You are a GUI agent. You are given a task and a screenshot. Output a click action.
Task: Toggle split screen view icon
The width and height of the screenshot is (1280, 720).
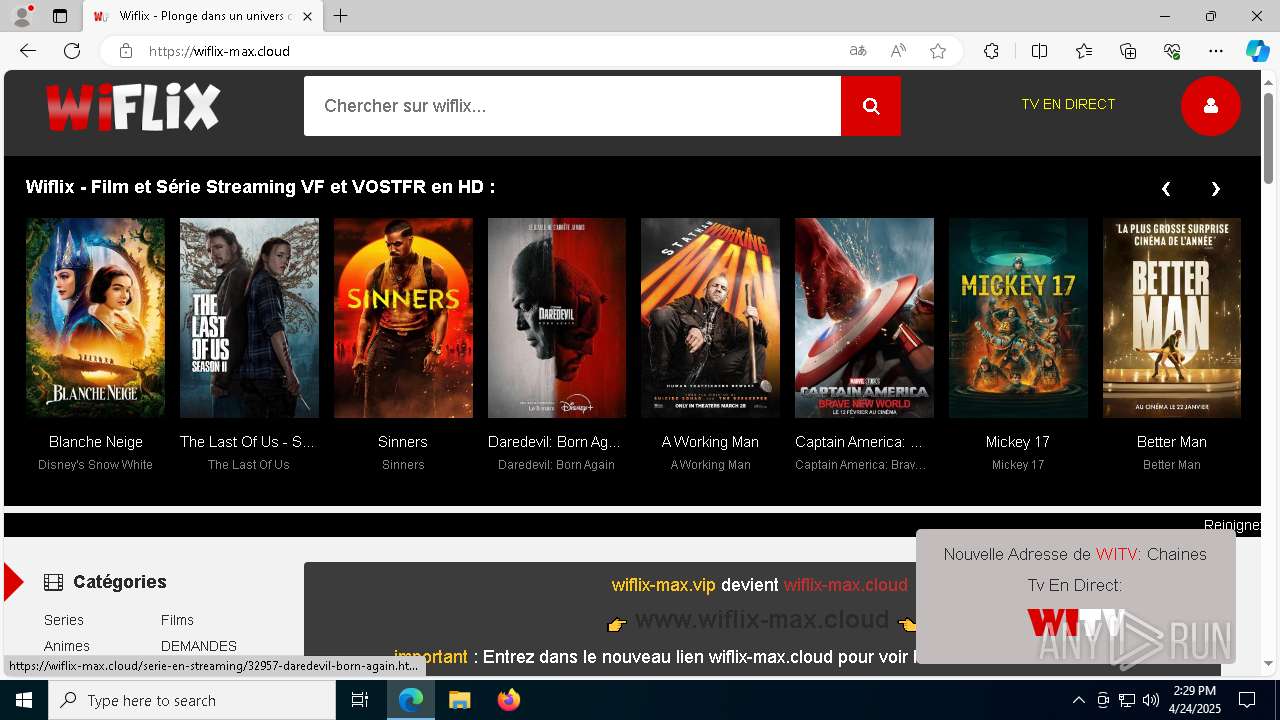coord(1039,51)
